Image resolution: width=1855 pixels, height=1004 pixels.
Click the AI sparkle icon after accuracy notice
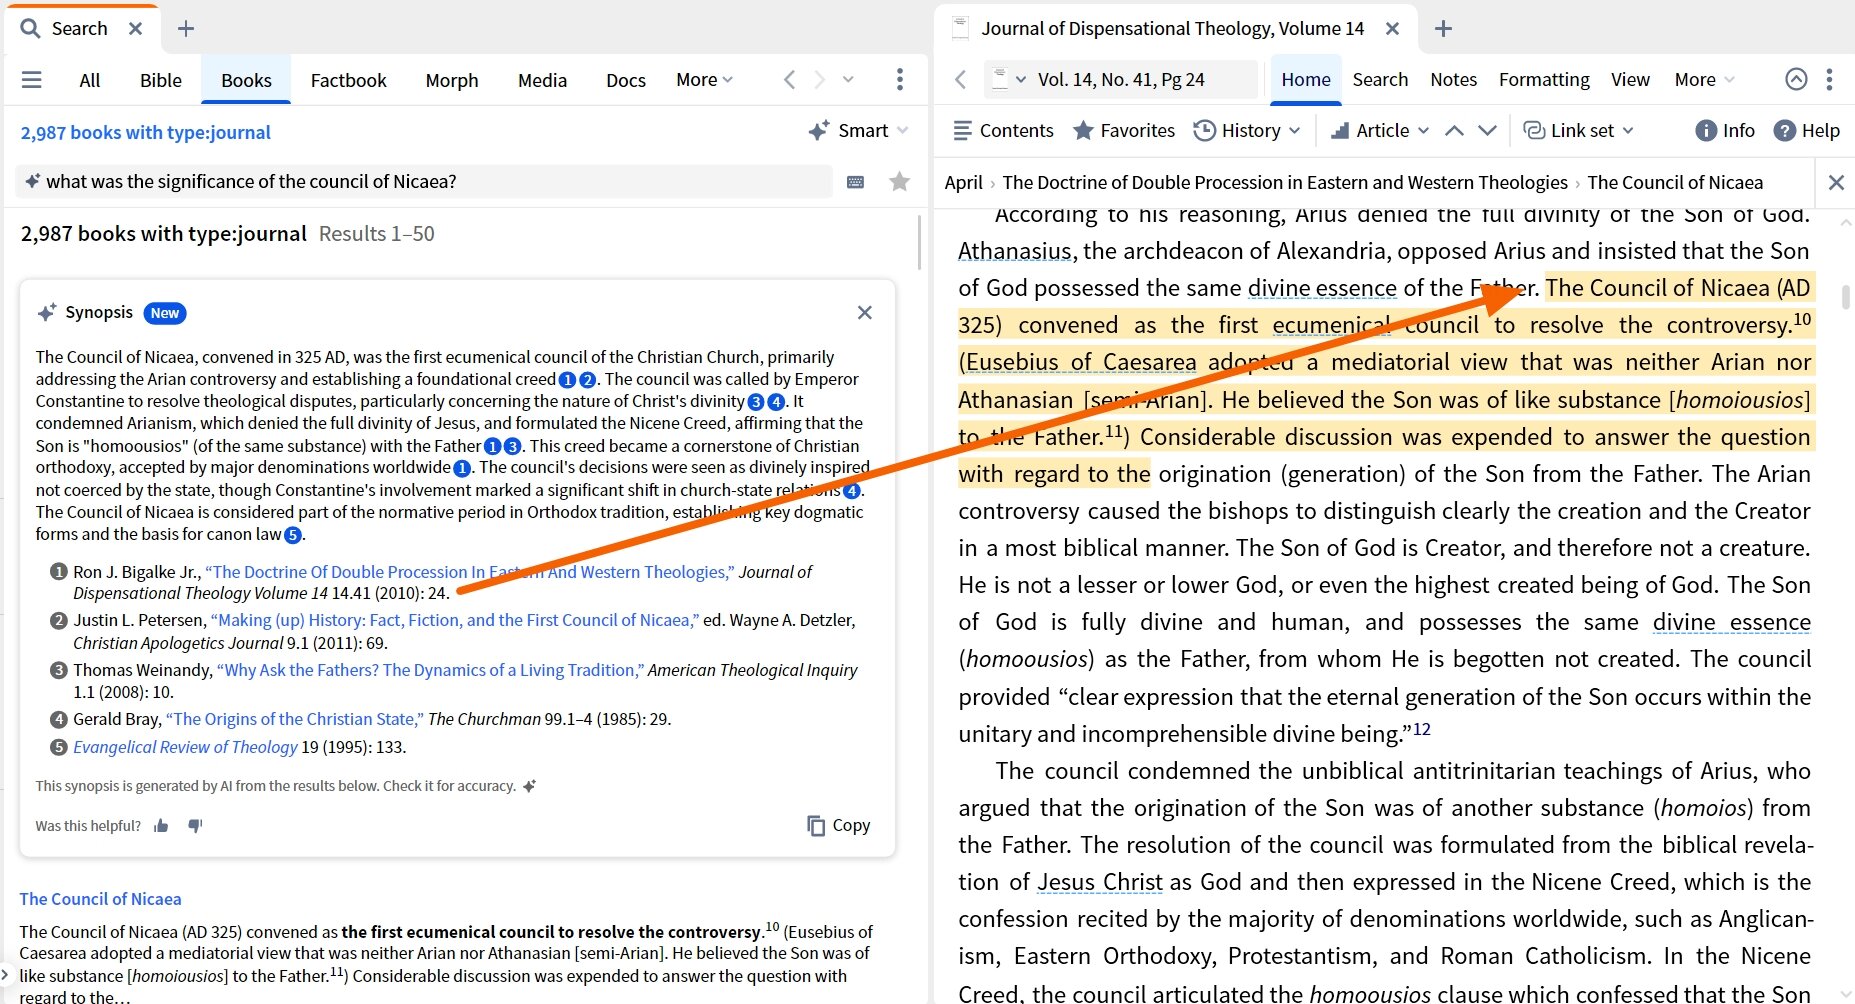[530, 786]
